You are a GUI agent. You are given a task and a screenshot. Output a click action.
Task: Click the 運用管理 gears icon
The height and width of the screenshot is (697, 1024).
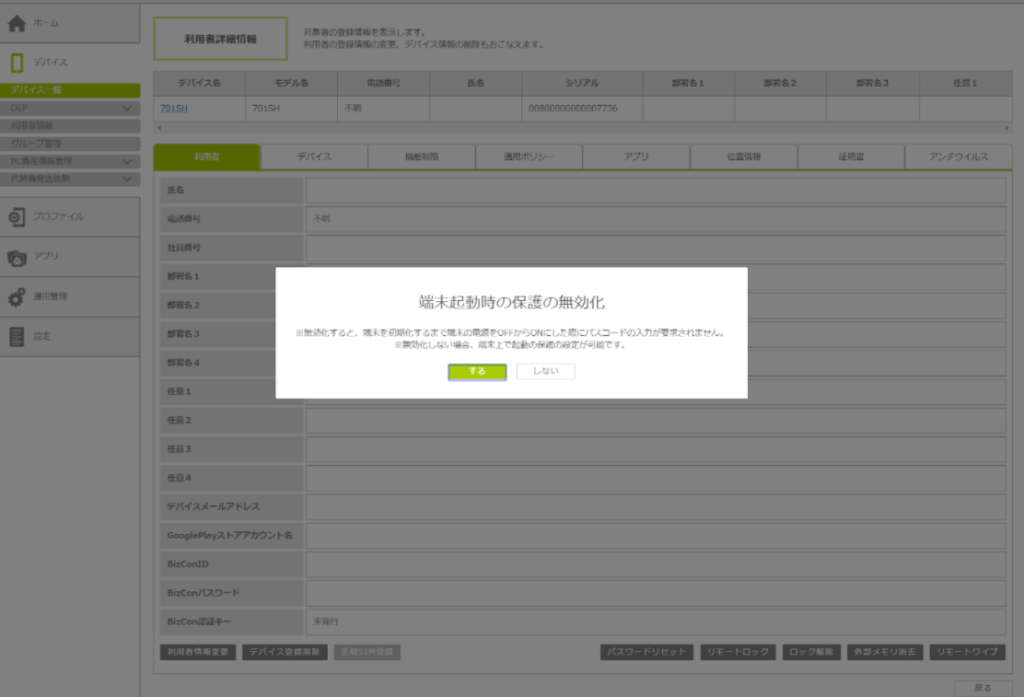click(x=17, y=297)
